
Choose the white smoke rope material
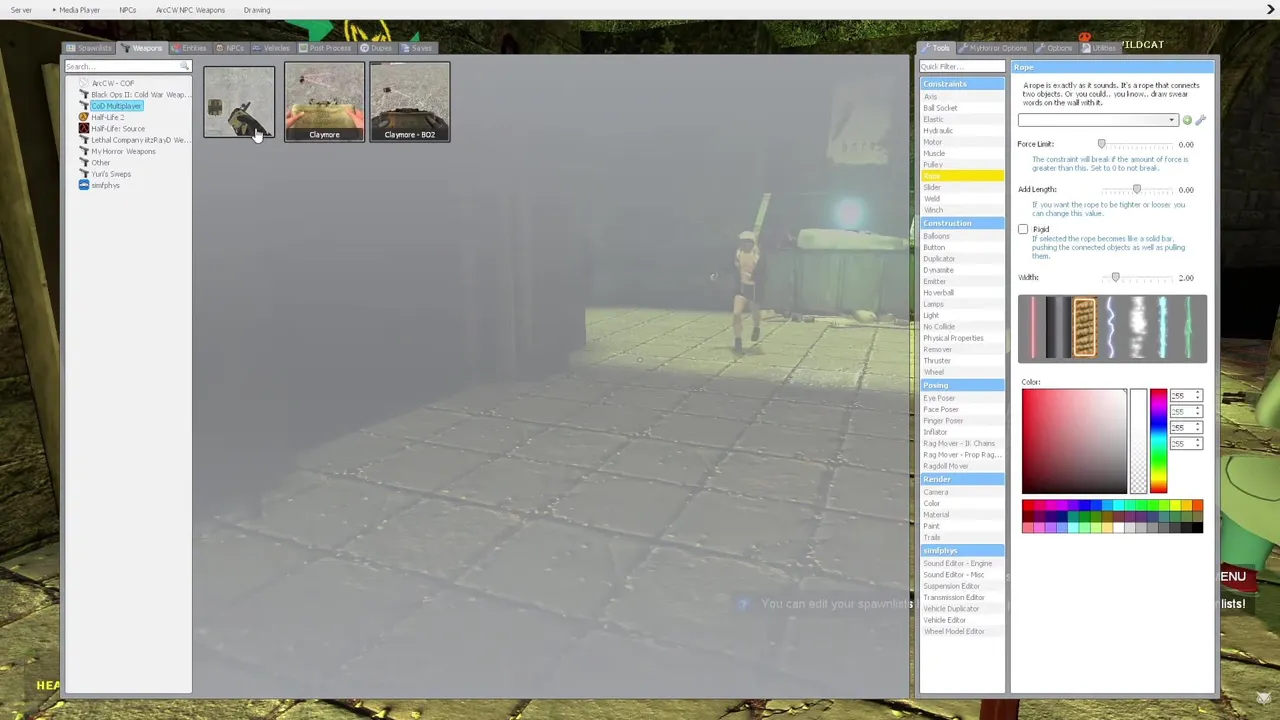coord(1136,328)
